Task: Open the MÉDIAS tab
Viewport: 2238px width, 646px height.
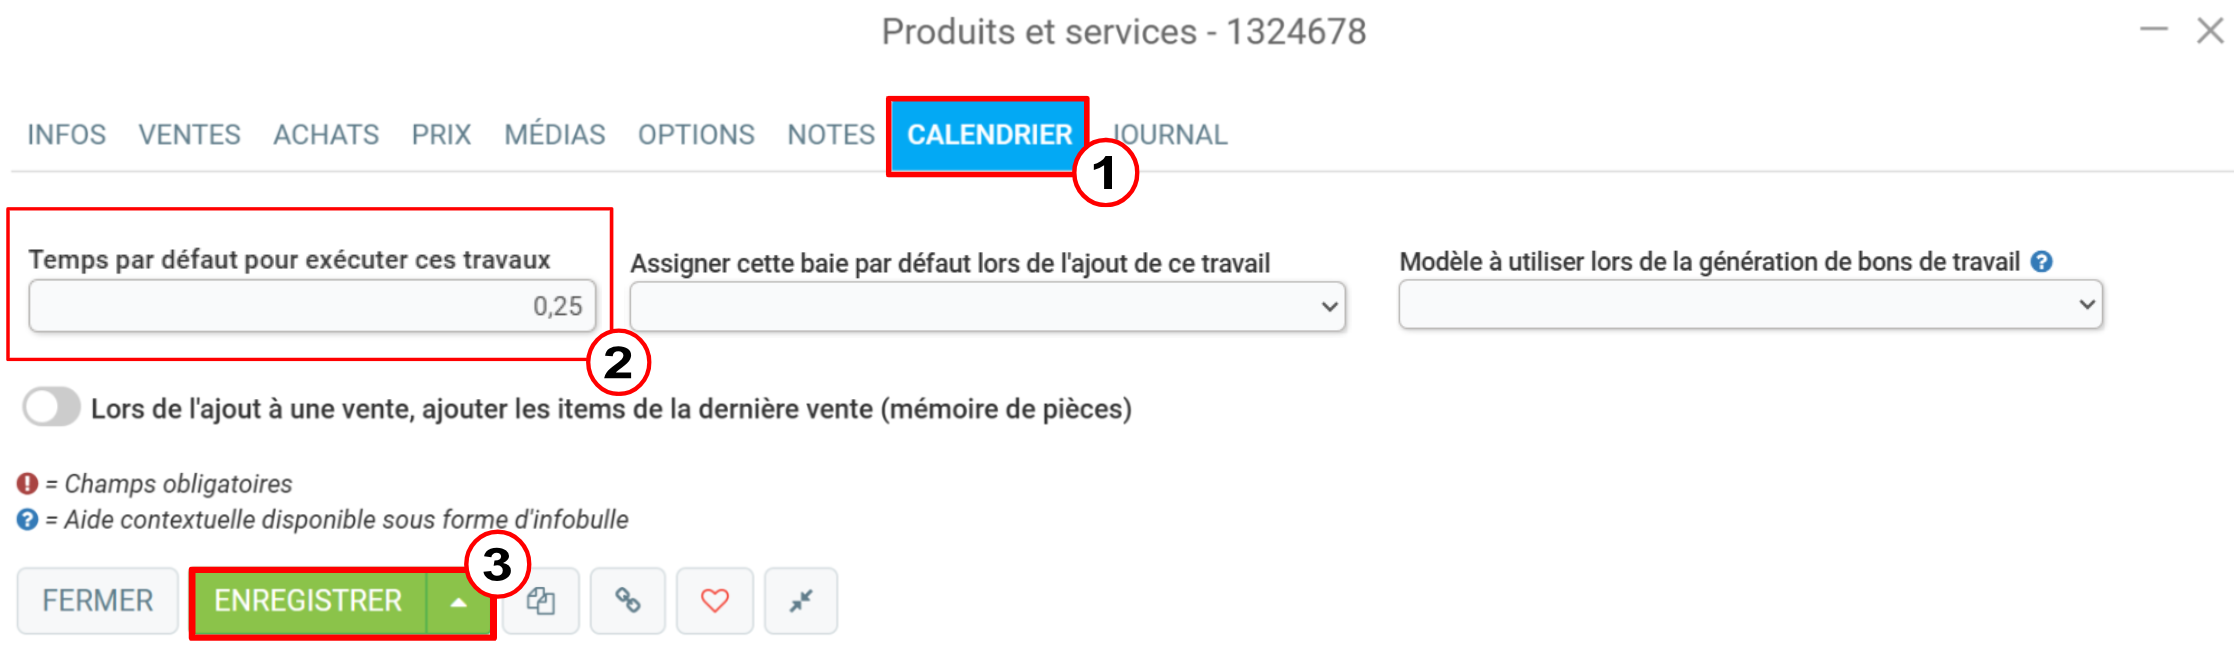Action: tap(555, 135)
